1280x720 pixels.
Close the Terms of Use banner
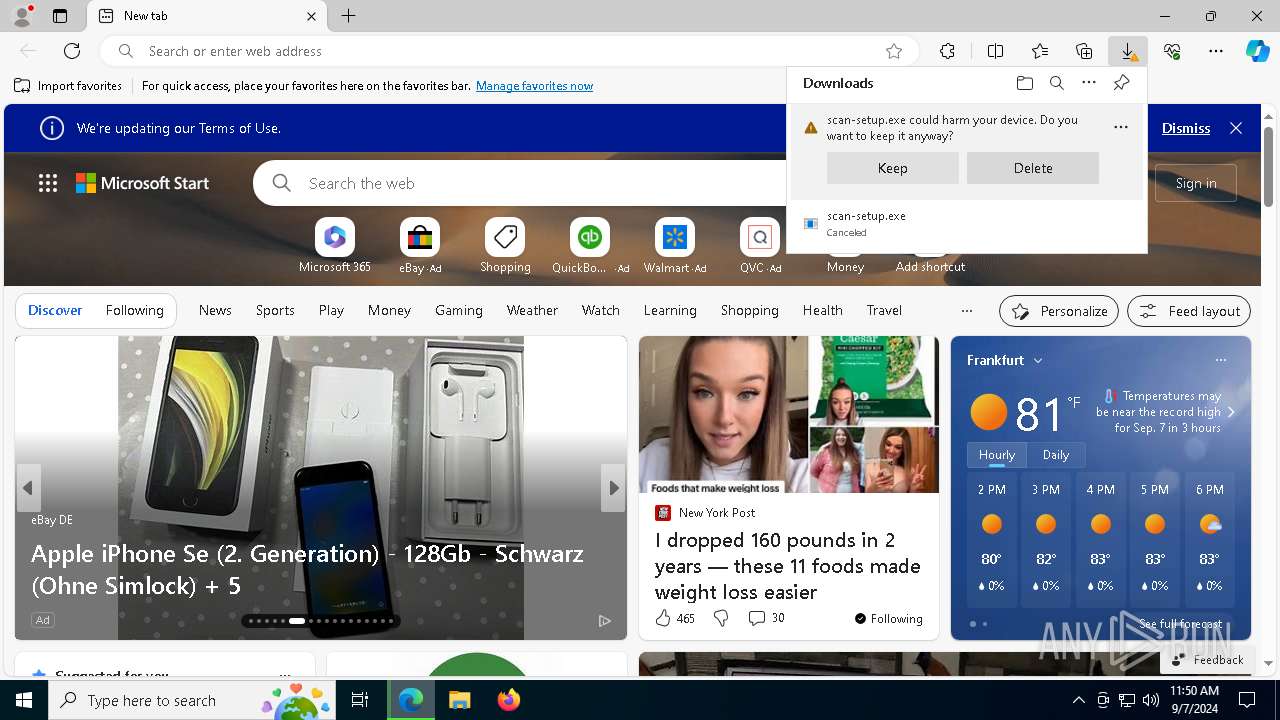1236,128
